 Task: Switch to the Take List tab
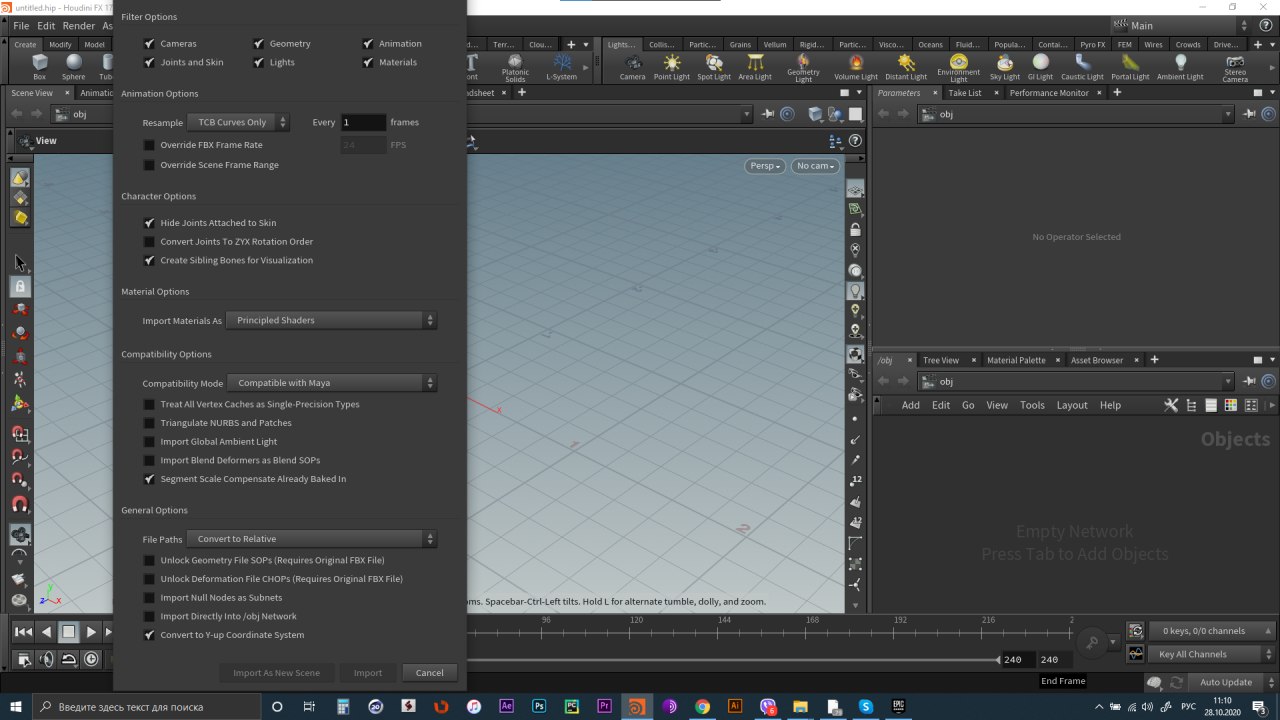(965, 93)
